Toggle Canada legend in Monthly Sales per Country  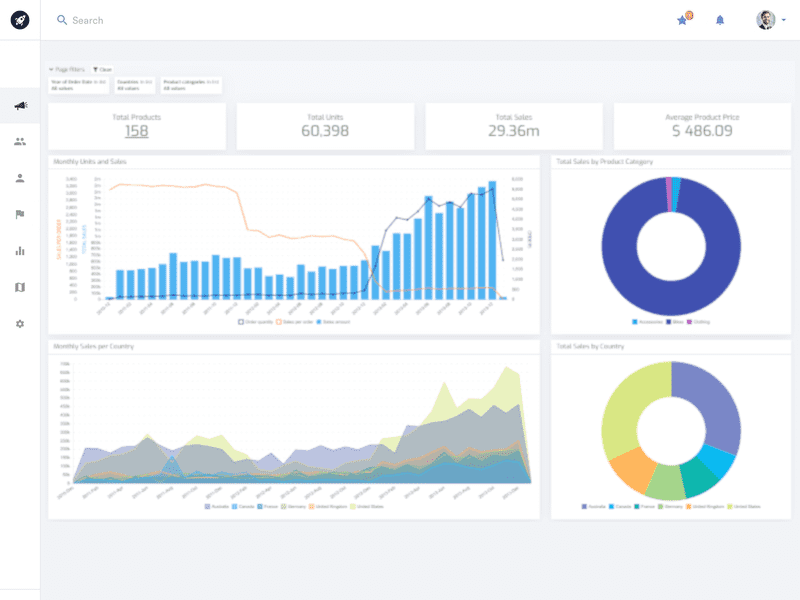(x=243, y=507)
